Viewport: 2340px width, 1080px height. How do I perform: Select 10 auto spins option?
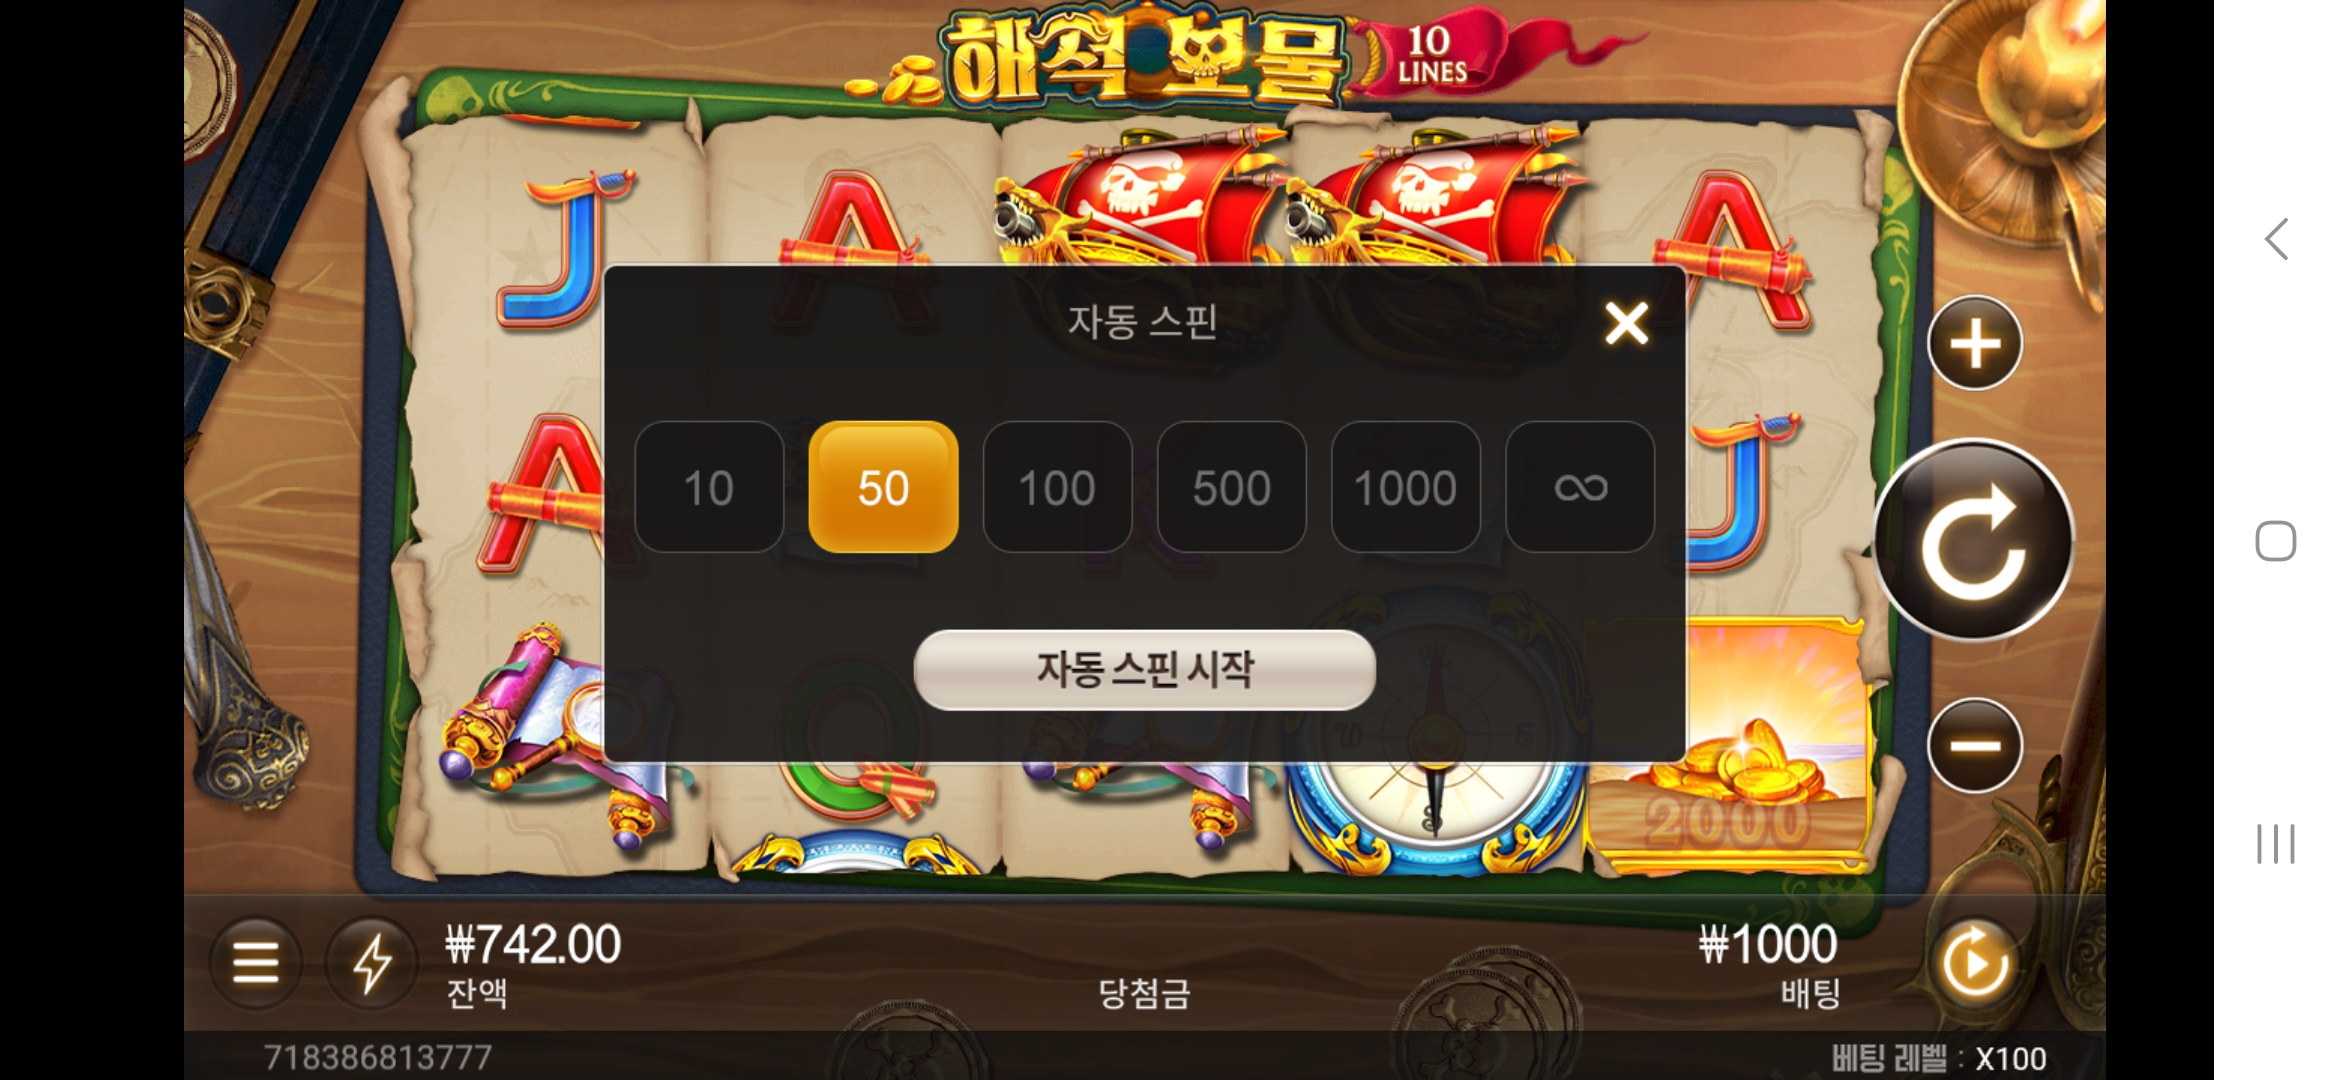click(x=709, y=487)
